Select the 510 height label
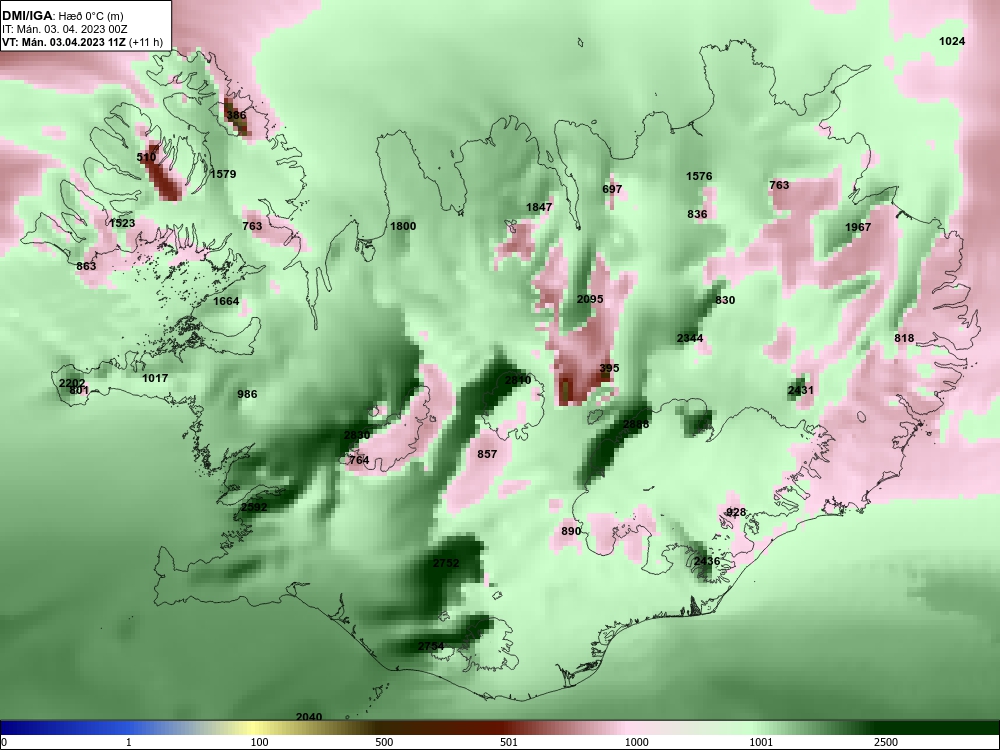The height and width of the screenshot is (750, 1000). (146, 157)
